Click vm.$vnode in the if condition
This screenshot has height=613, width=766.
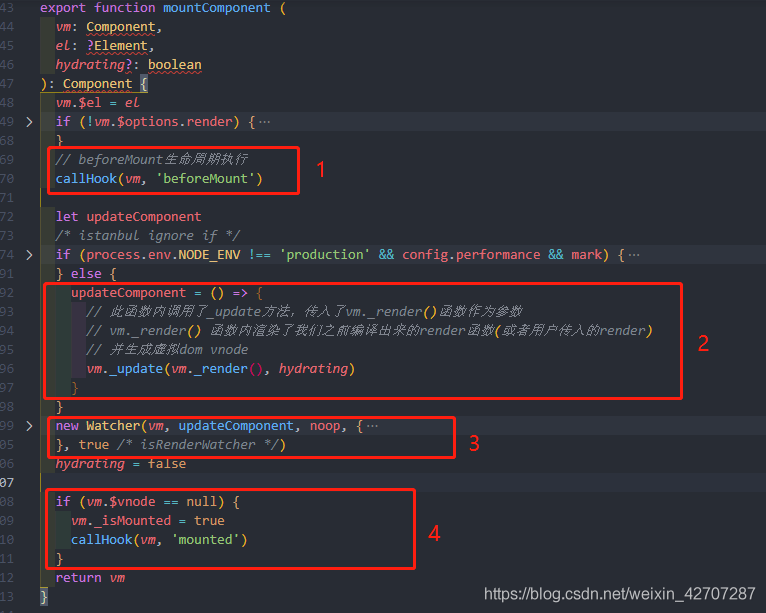[121, 502]
